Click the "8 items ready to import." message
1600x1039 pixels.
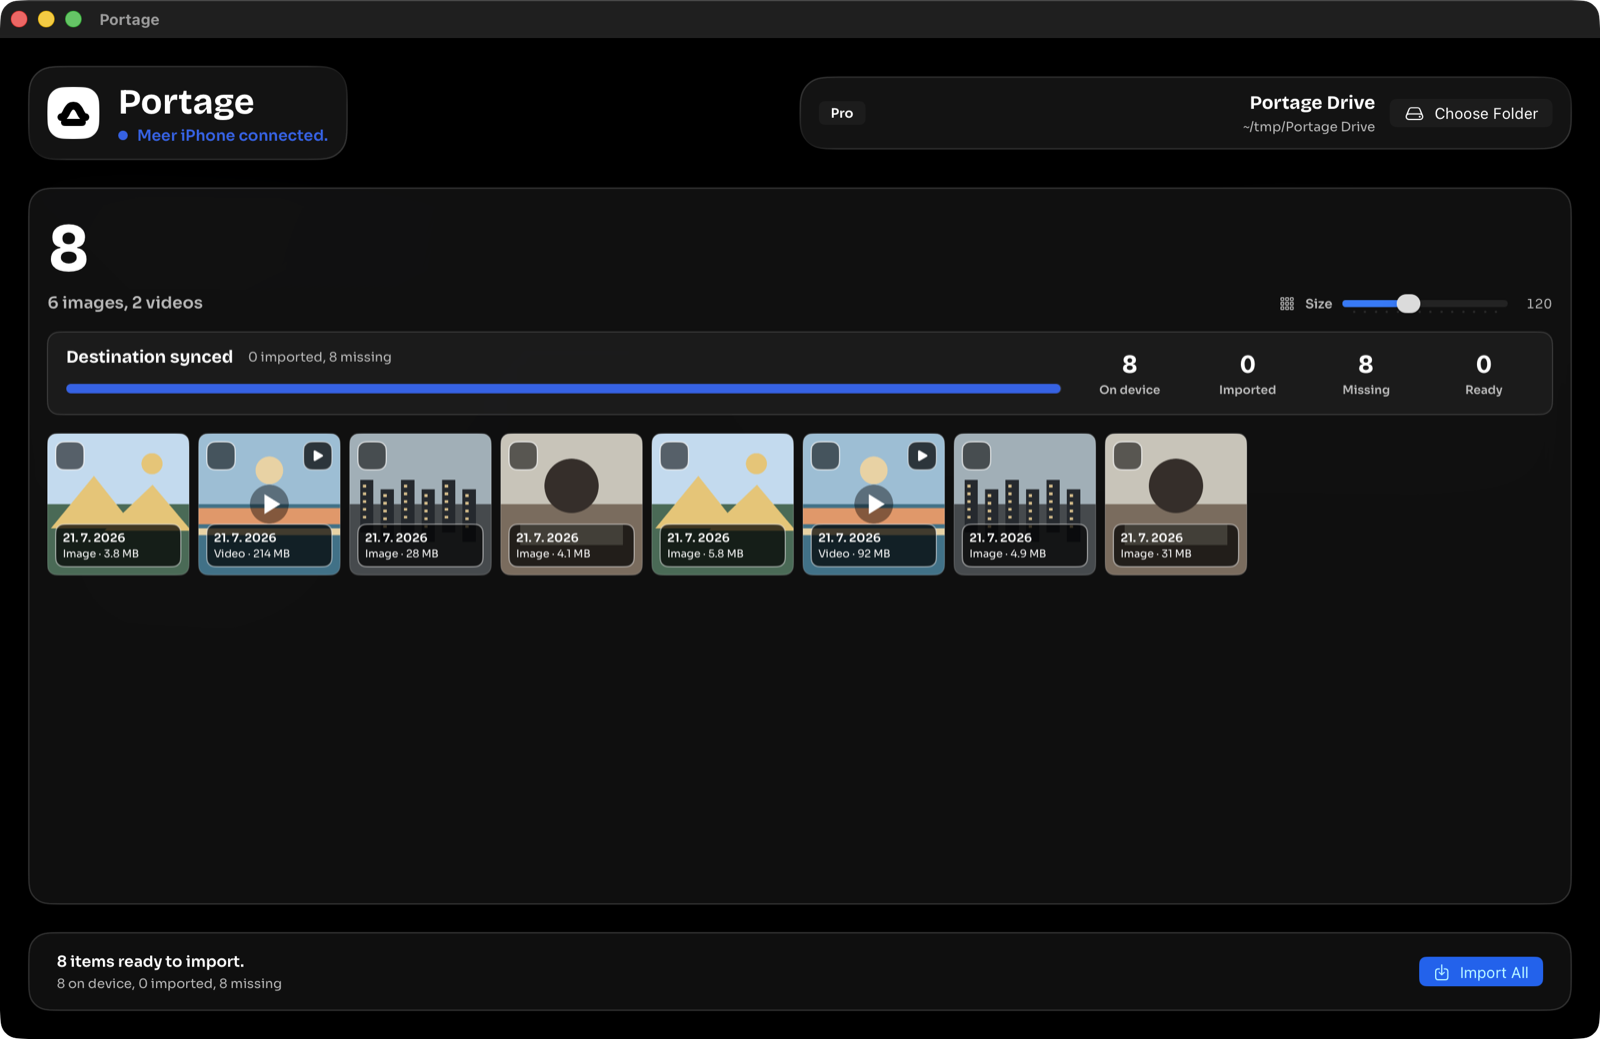(x=150, y=961)
